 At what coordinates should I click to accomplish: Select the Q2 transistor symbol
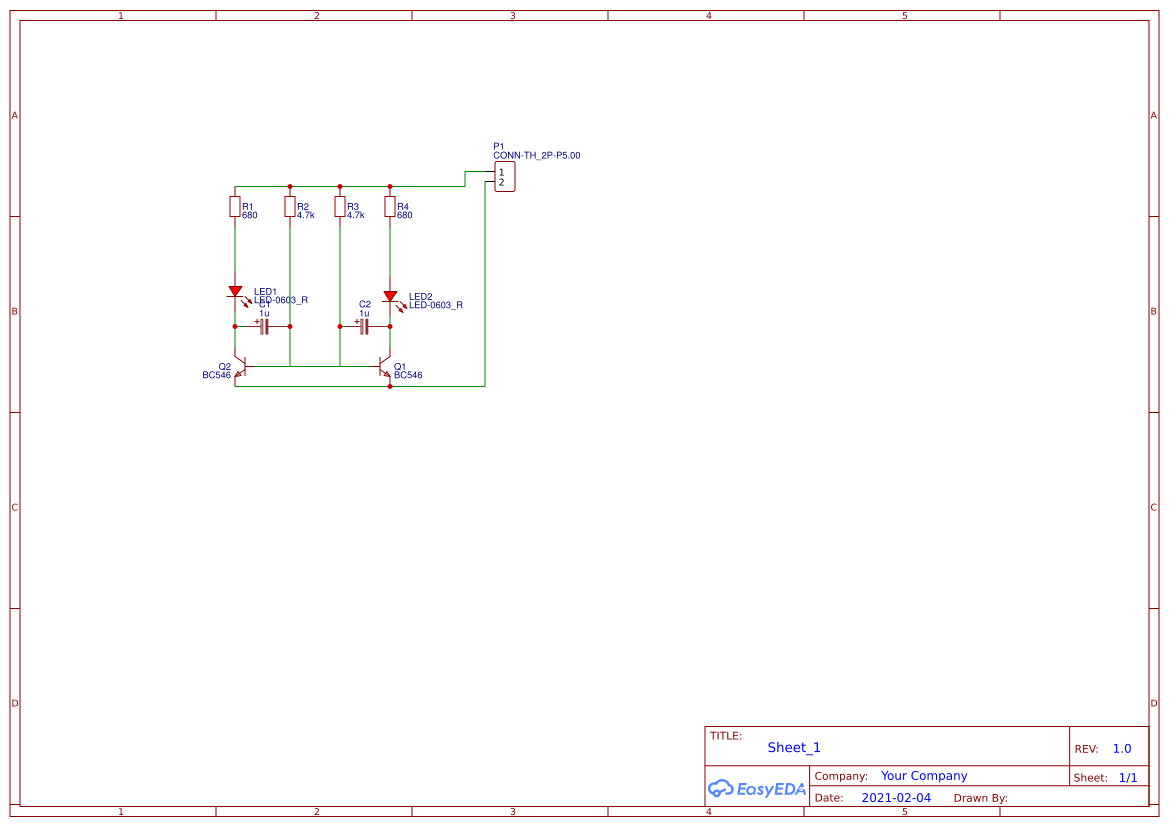point(240,367)
